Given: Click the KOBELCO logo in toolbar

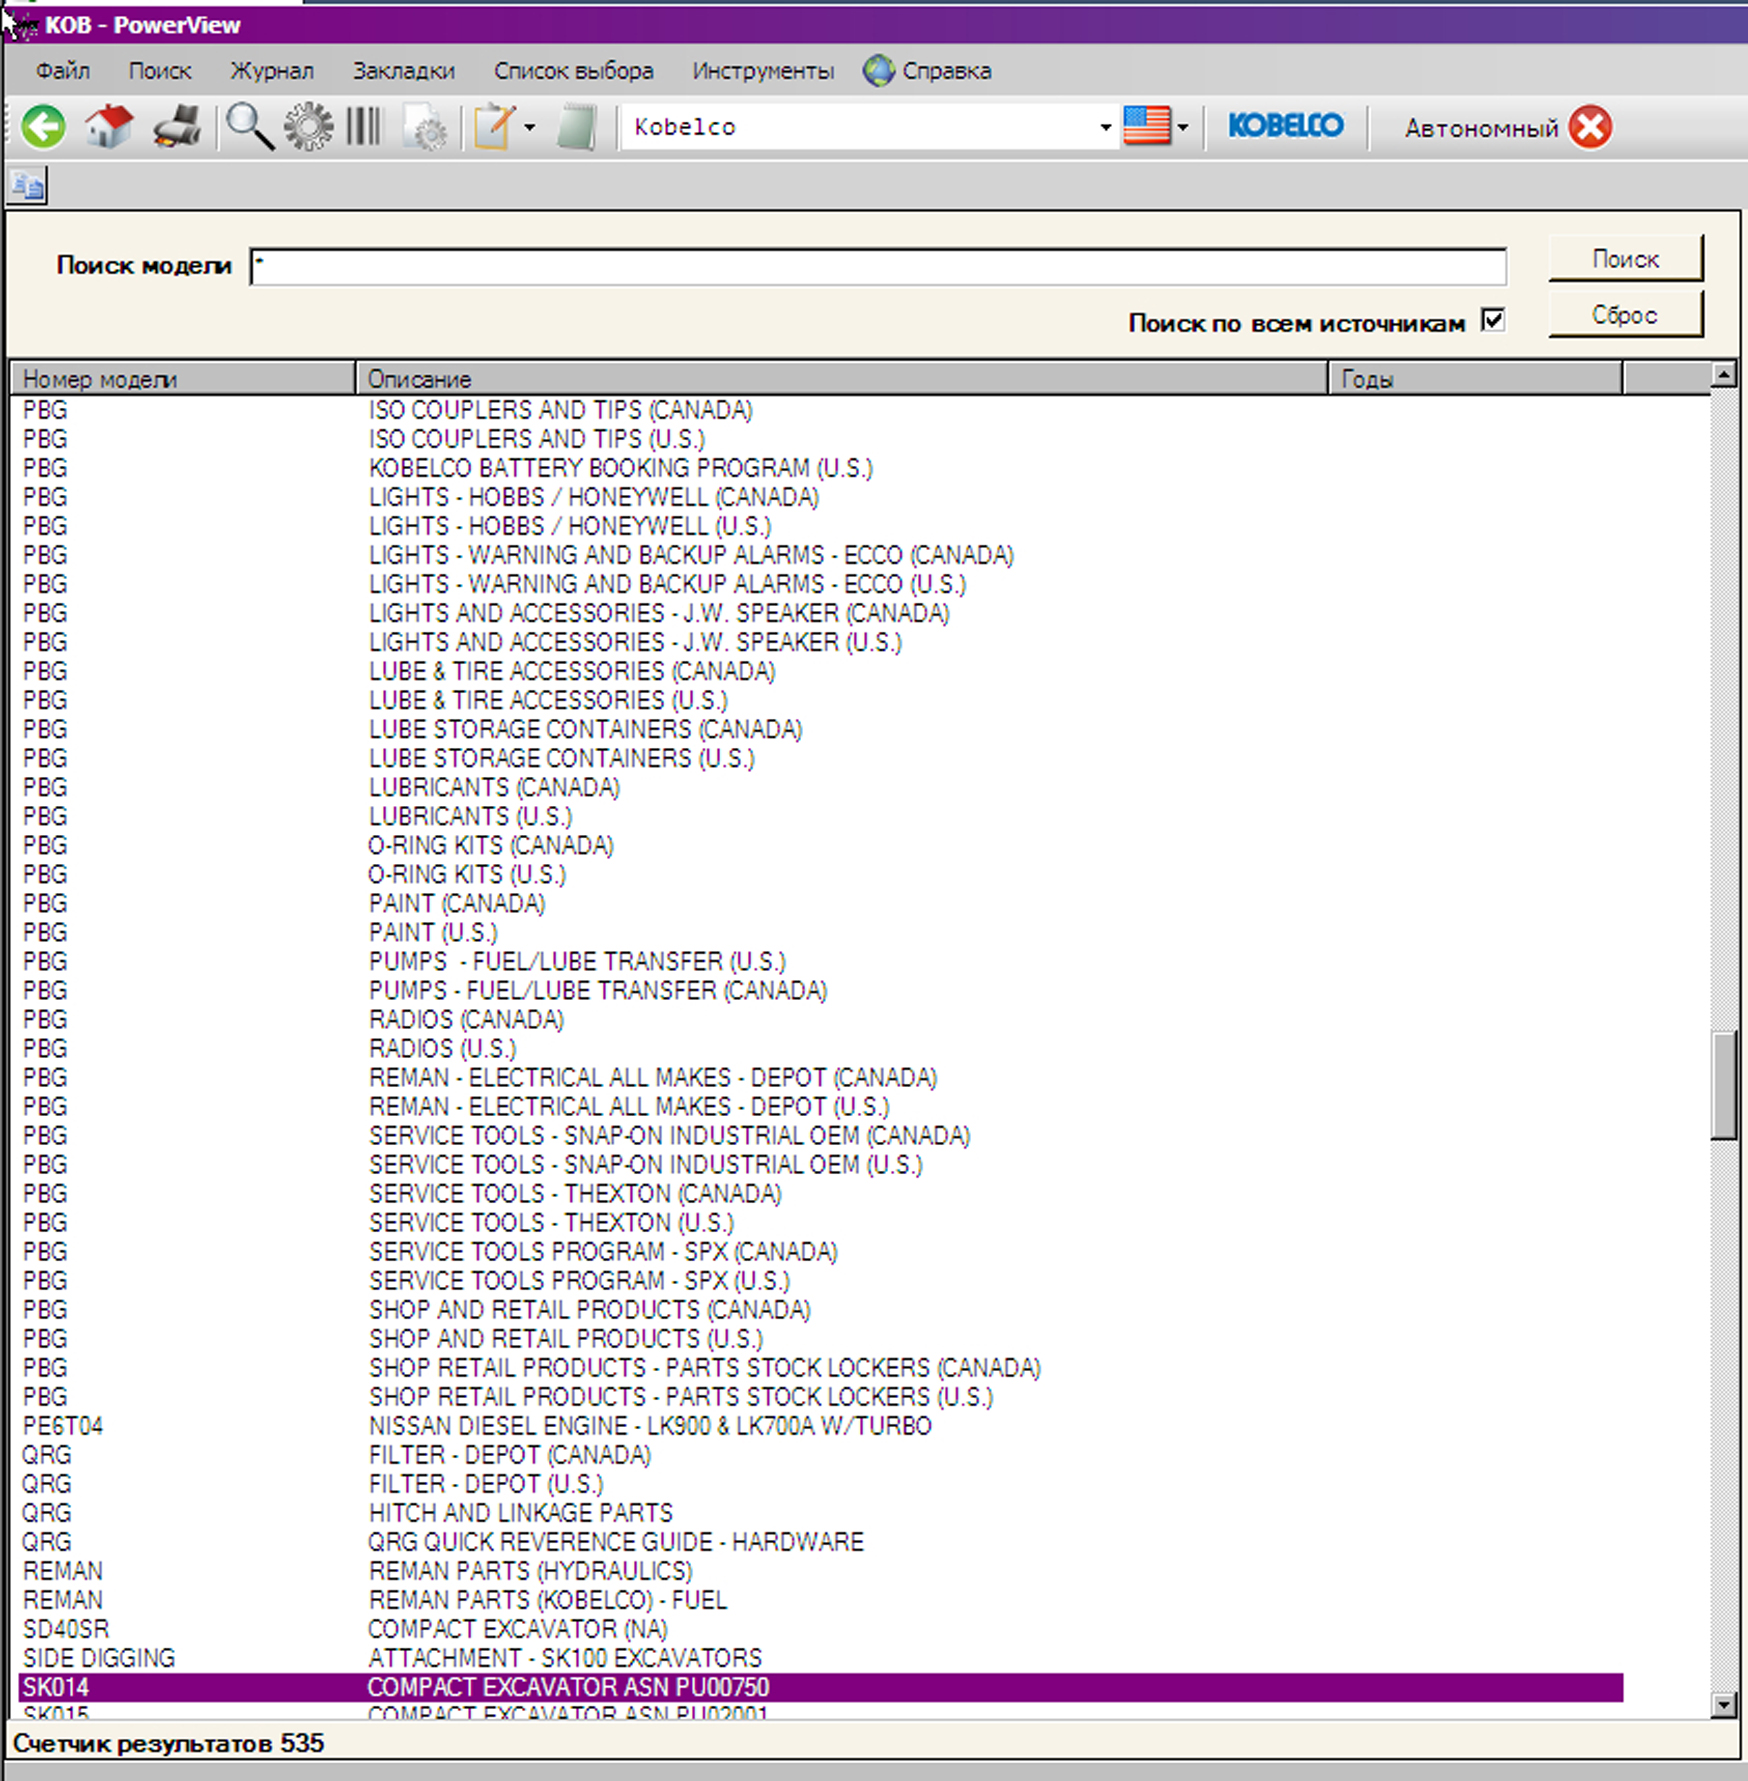Looking at the screenshot, I should [x=1285, y=126].
